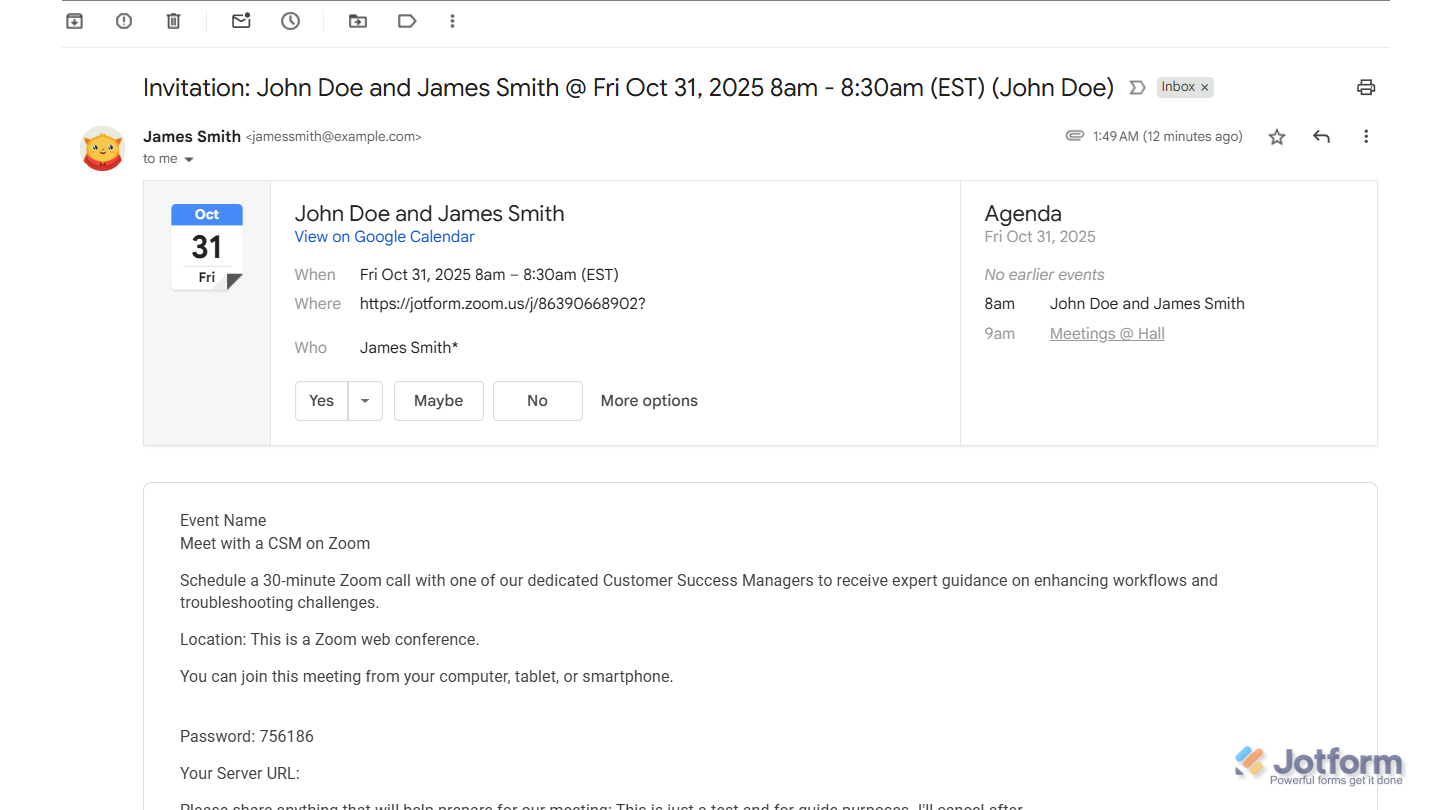Snooze this email
The width and height of the screenshot is (1440, 810).
pos(290,20)
